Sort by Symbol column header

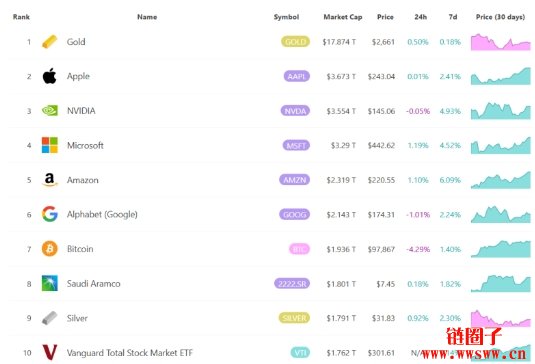(286, 17)
